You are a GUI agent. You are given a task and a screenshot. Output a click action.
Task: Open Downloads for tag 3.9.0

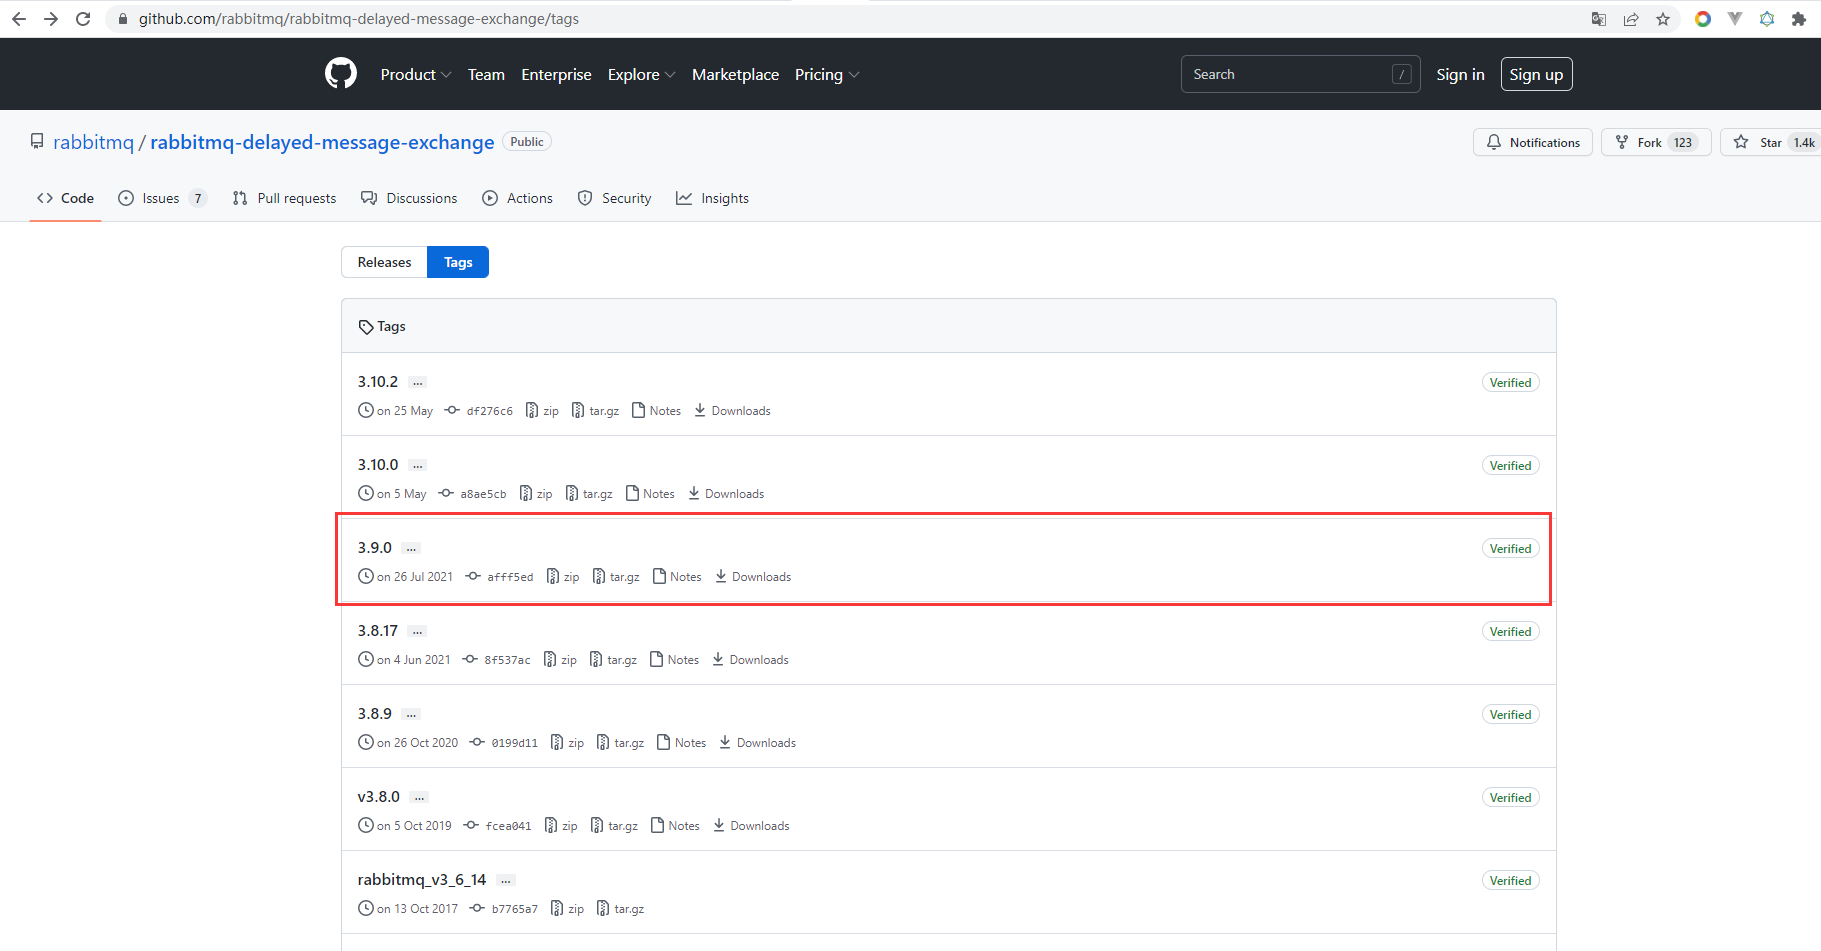pyautogui.click(x=753, y=577)
